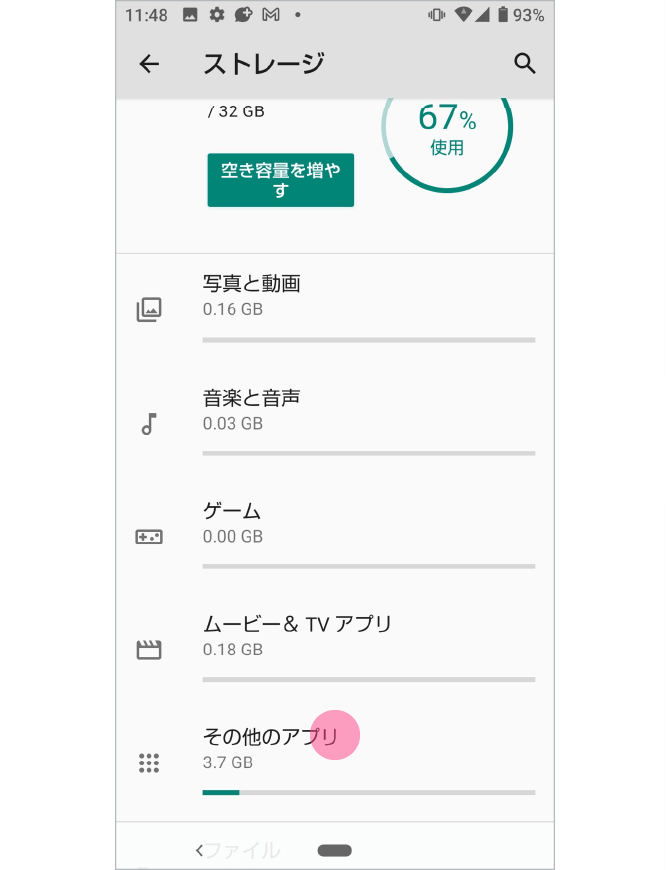Screen dimensions: 670x870
Task: Tap the battery indicator showing 93%
Action: tap(513, 15)
